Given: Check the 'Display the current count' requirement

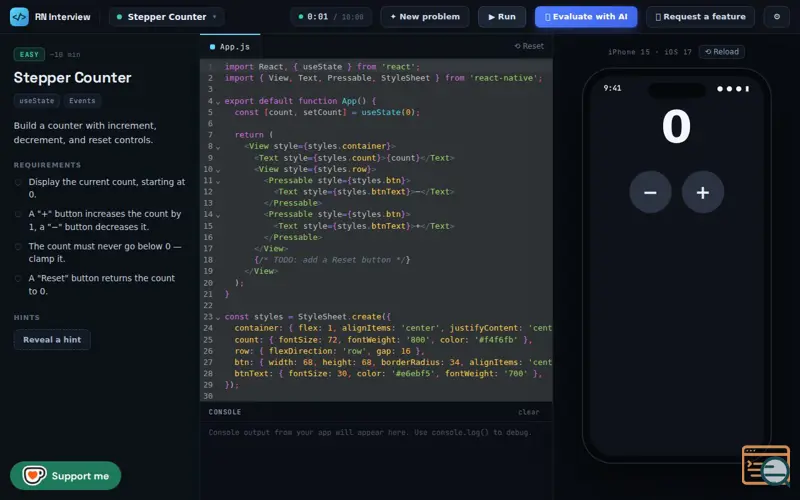Looking at the screenshot, I should (18, 182).
